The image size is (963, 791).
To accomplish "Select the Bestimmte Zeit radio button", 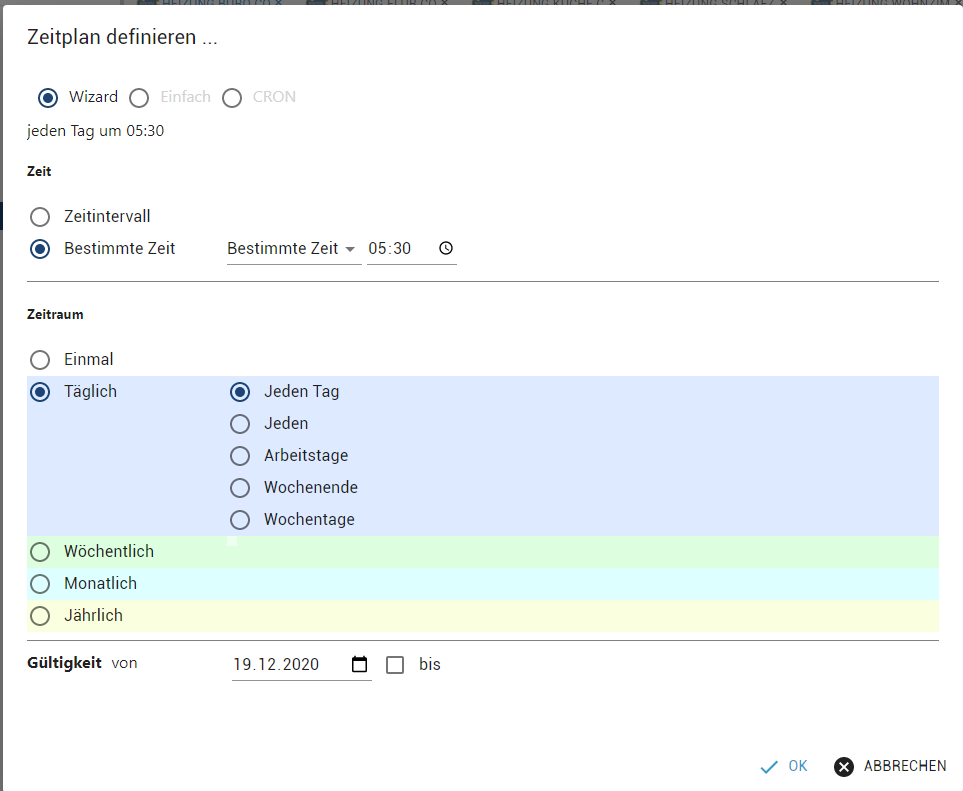I will point(40,249).
